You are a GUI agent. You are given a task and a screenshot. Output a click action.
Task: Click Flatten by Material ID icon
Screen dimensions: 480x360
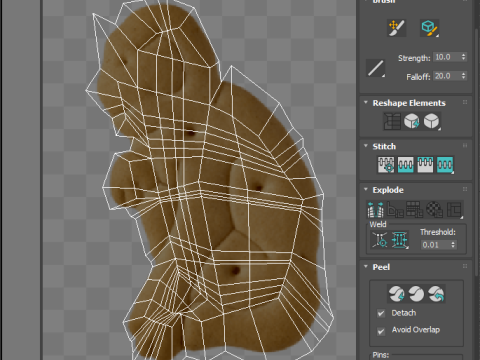coord(434,209)
